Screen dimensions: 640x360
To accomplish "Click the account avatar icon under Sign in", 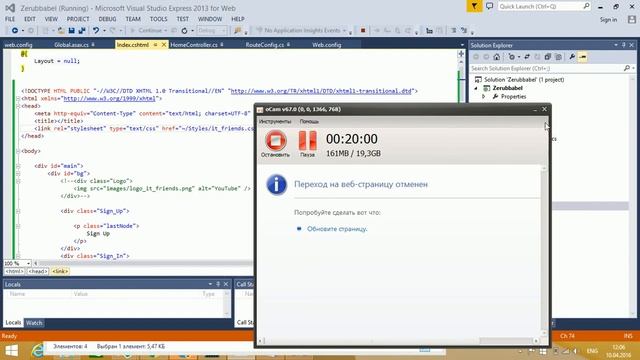I will coord(632,19).
